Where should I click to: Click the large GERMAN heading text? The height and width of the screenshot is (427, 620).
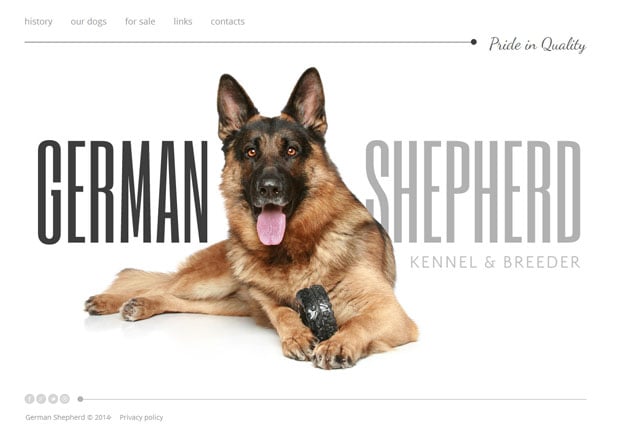[x=123, y=192]
